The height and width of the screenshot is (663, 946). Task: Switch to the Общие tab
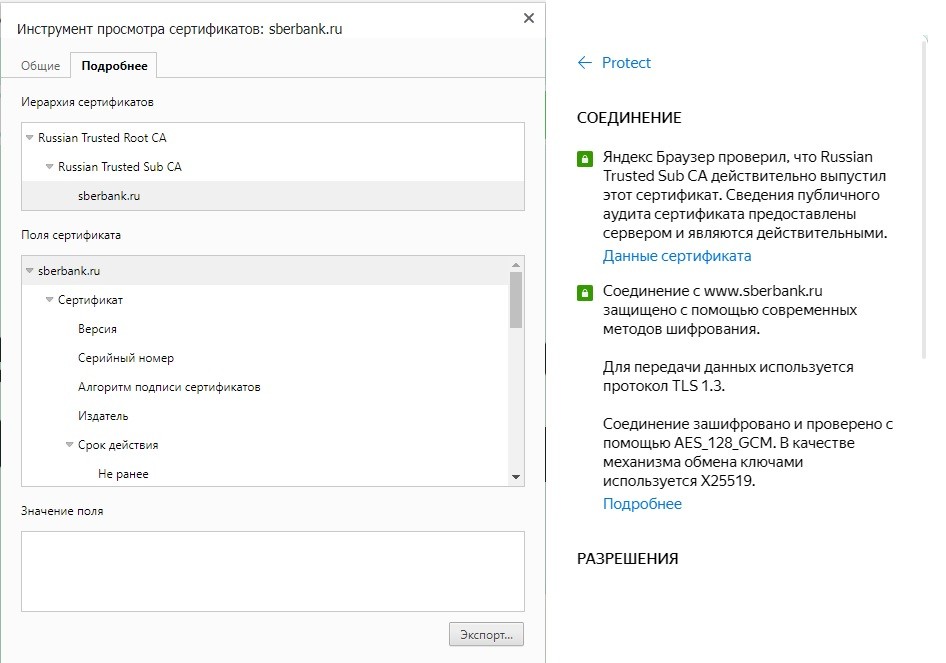(x=40, y=66)
